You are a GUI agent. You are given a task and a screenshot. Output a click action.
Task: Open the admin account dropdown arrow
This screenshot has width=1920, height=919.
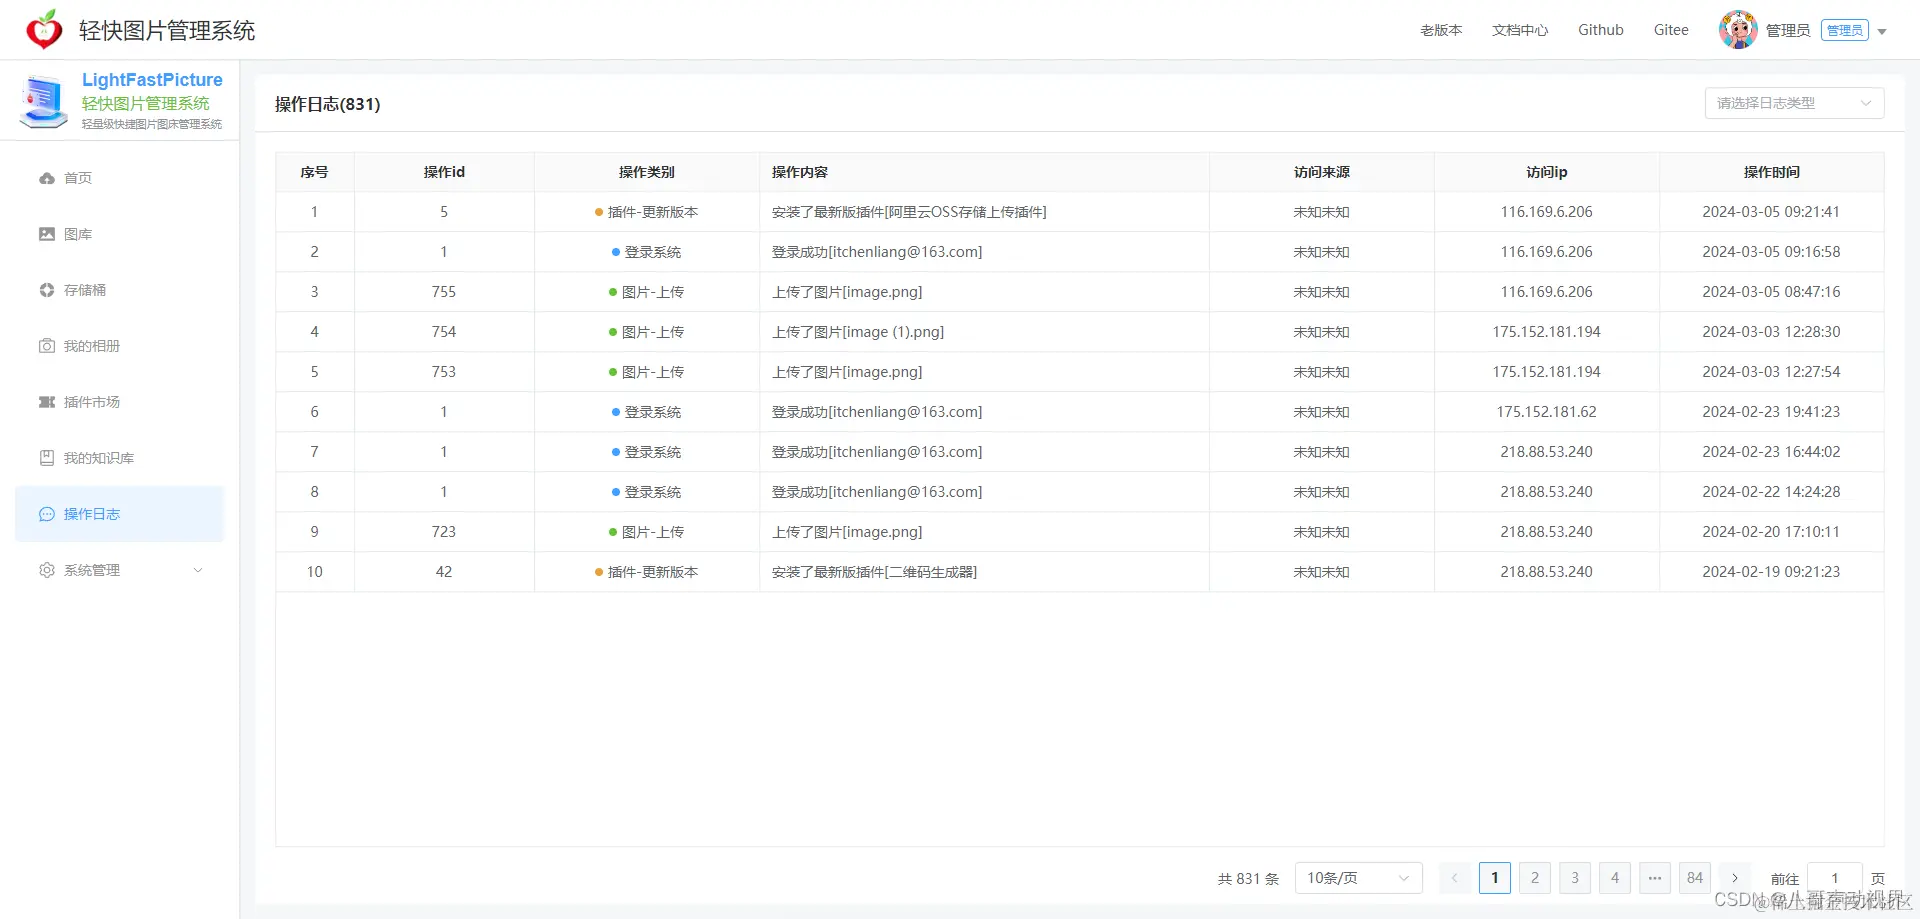click(x=1882, y=31)
